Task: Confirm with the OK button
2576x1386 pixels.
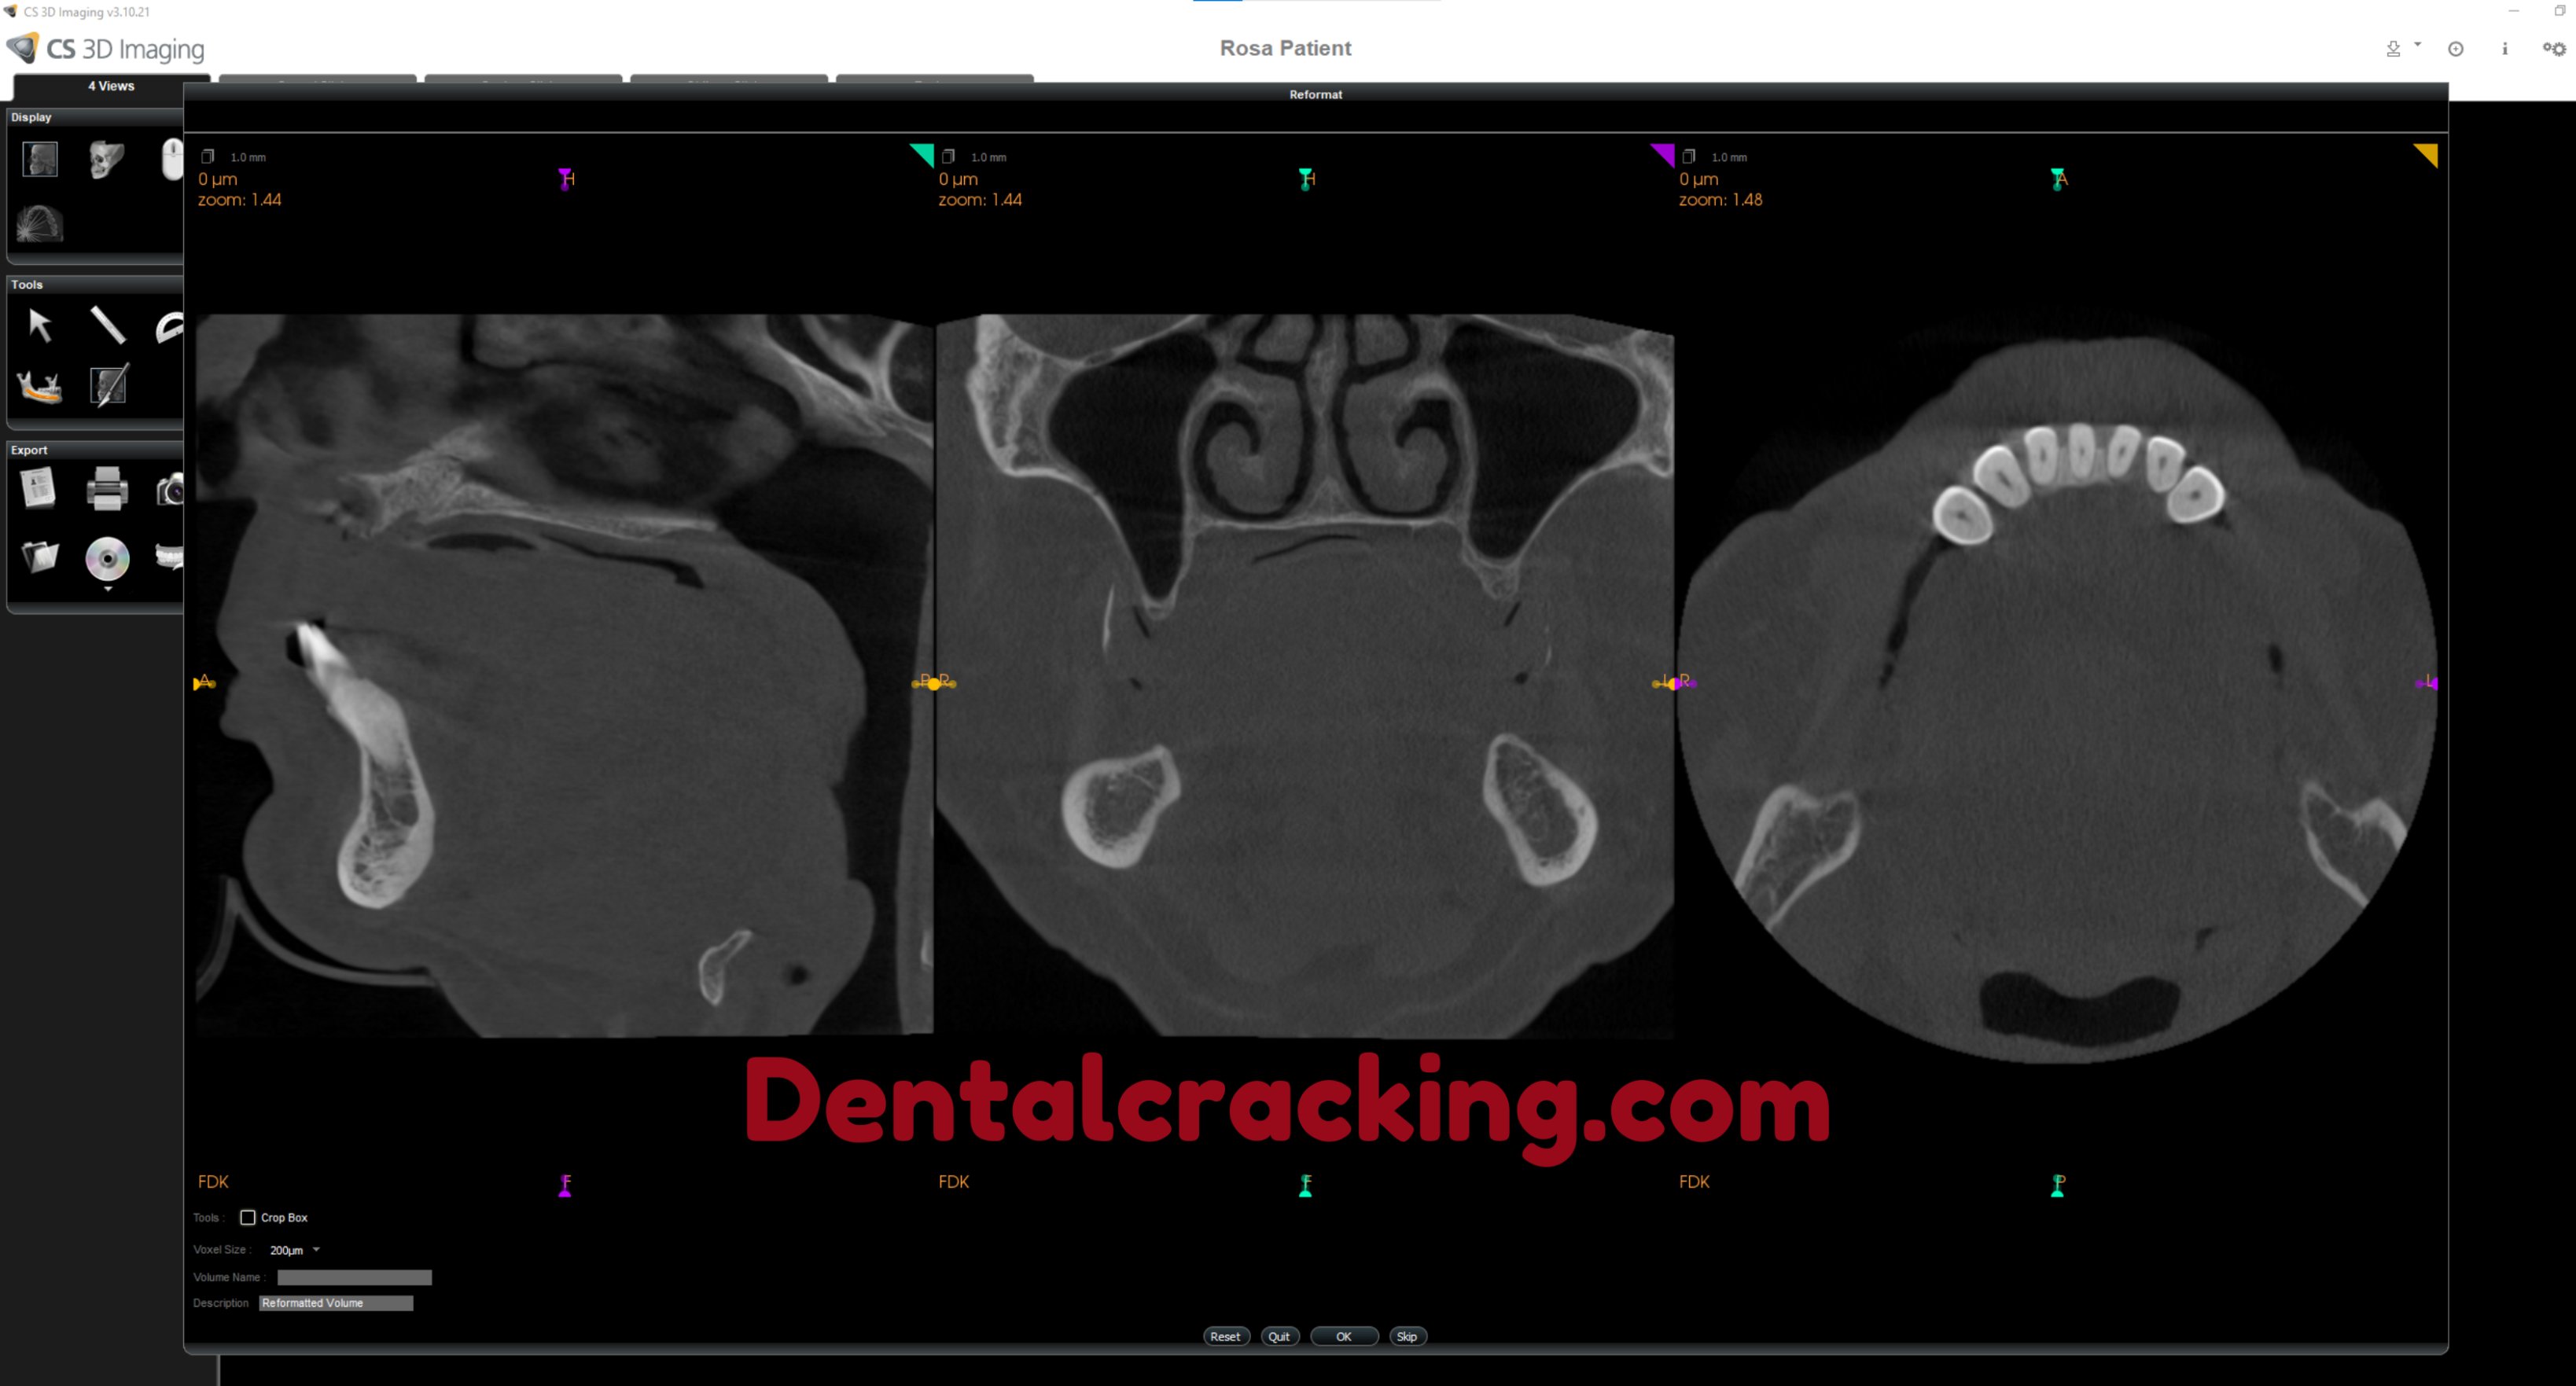Action: [x=1344, y=1337]
